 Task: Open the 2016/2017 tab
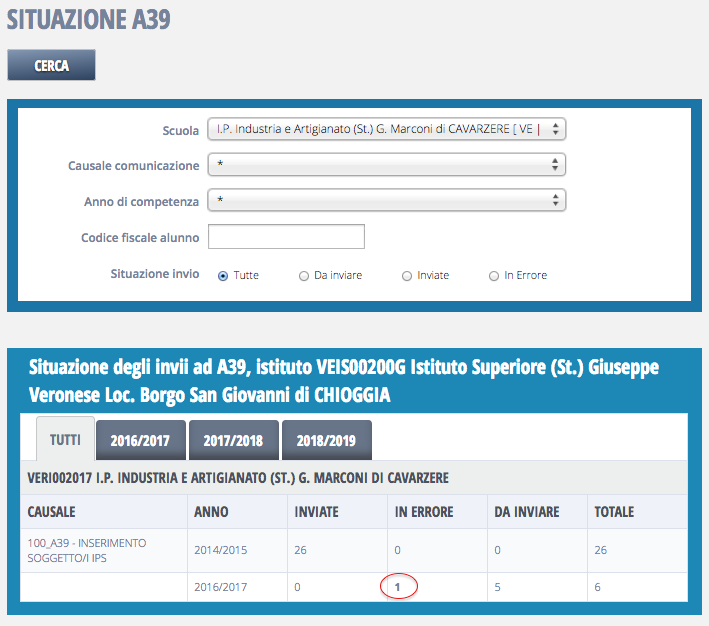[x=142, y=440]
